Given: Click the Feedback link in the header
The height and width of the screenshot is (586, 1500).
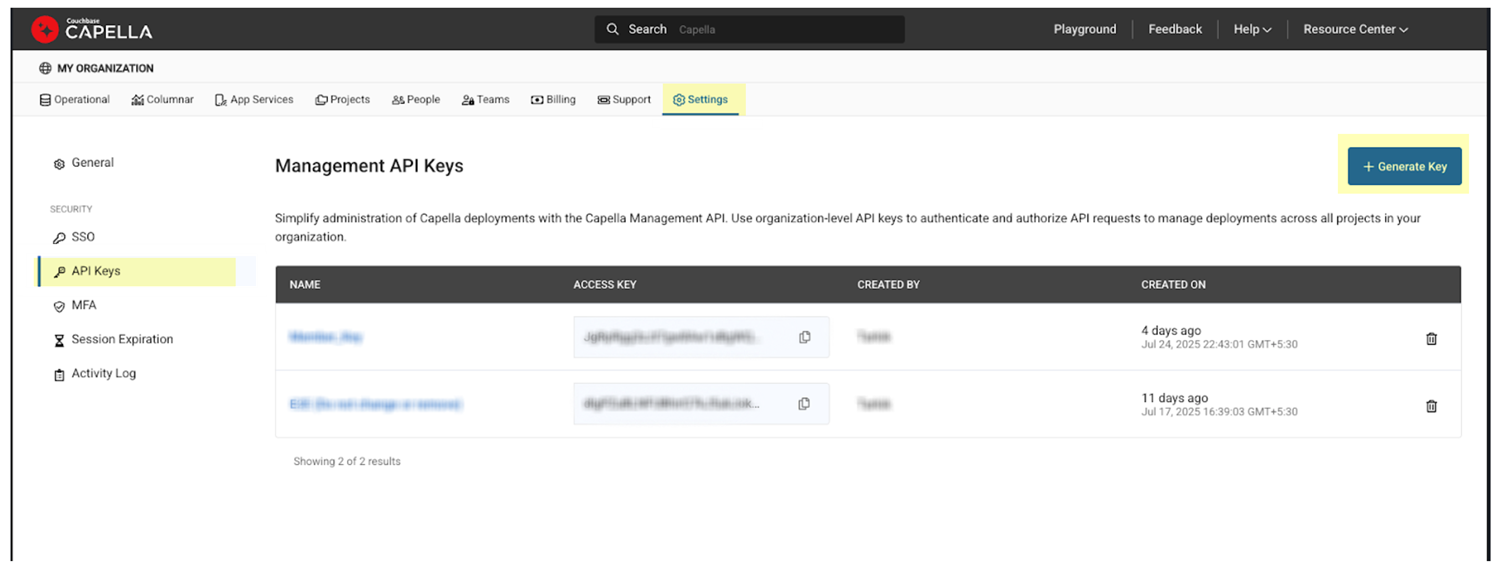Looking at the screenshot, I should tap(1175, 29).
